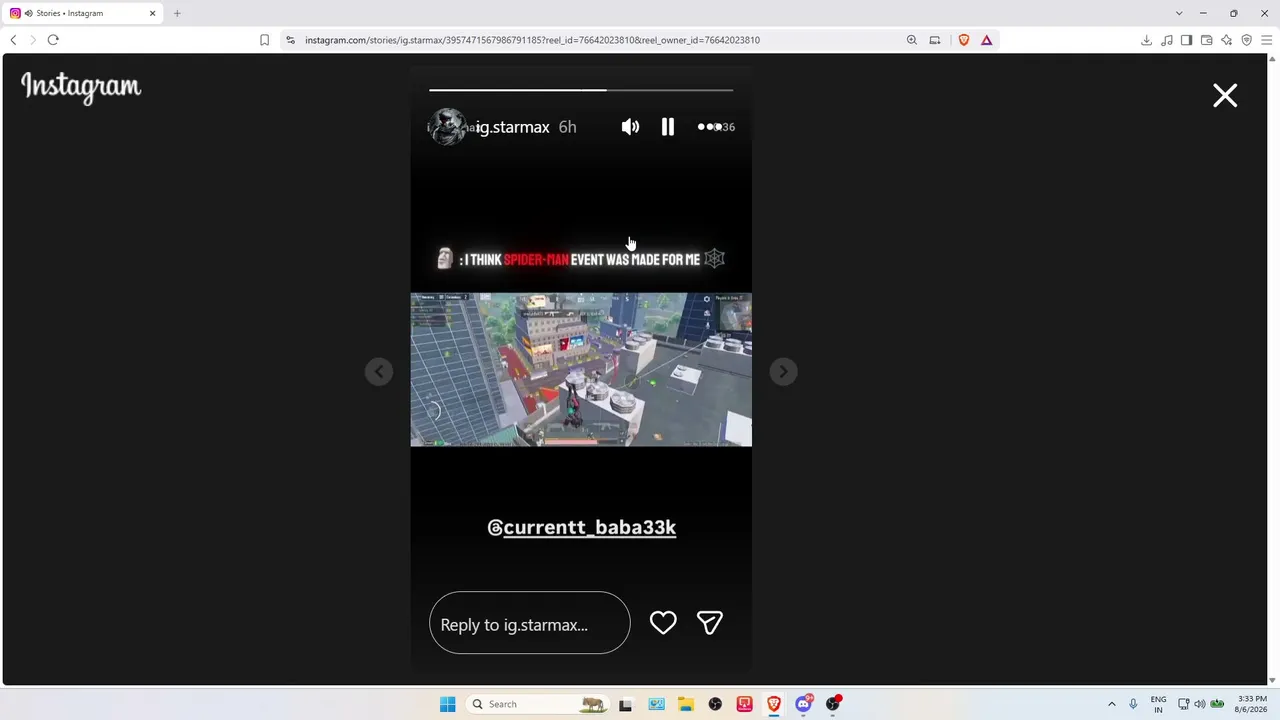Open the Windows Start menu
This screenshot has height=720, width=1280.
(x=447, y=704)
